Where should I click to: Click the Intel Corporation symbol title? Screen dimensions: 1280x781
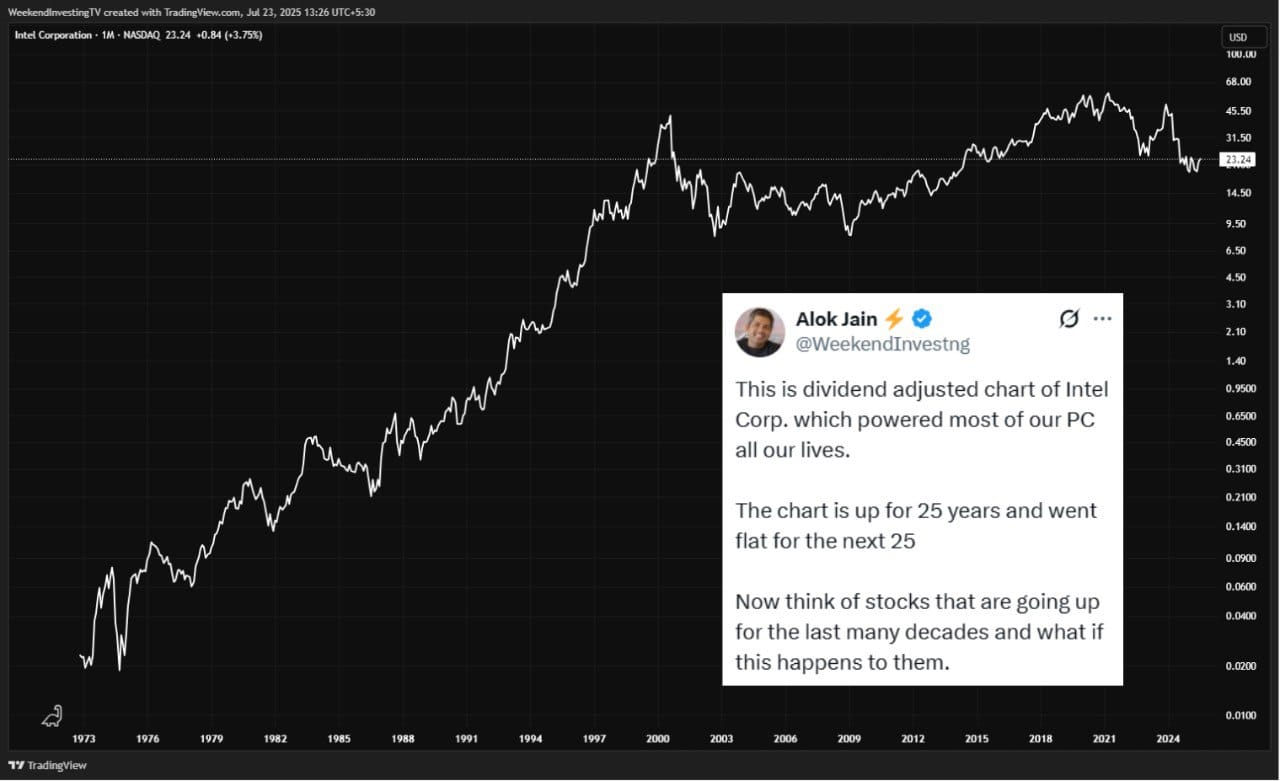point(51,34)
